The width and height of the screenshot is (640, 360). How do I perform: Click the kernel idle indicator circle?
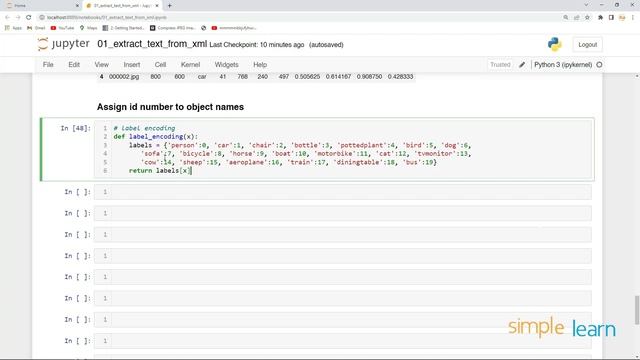point(599,64)
